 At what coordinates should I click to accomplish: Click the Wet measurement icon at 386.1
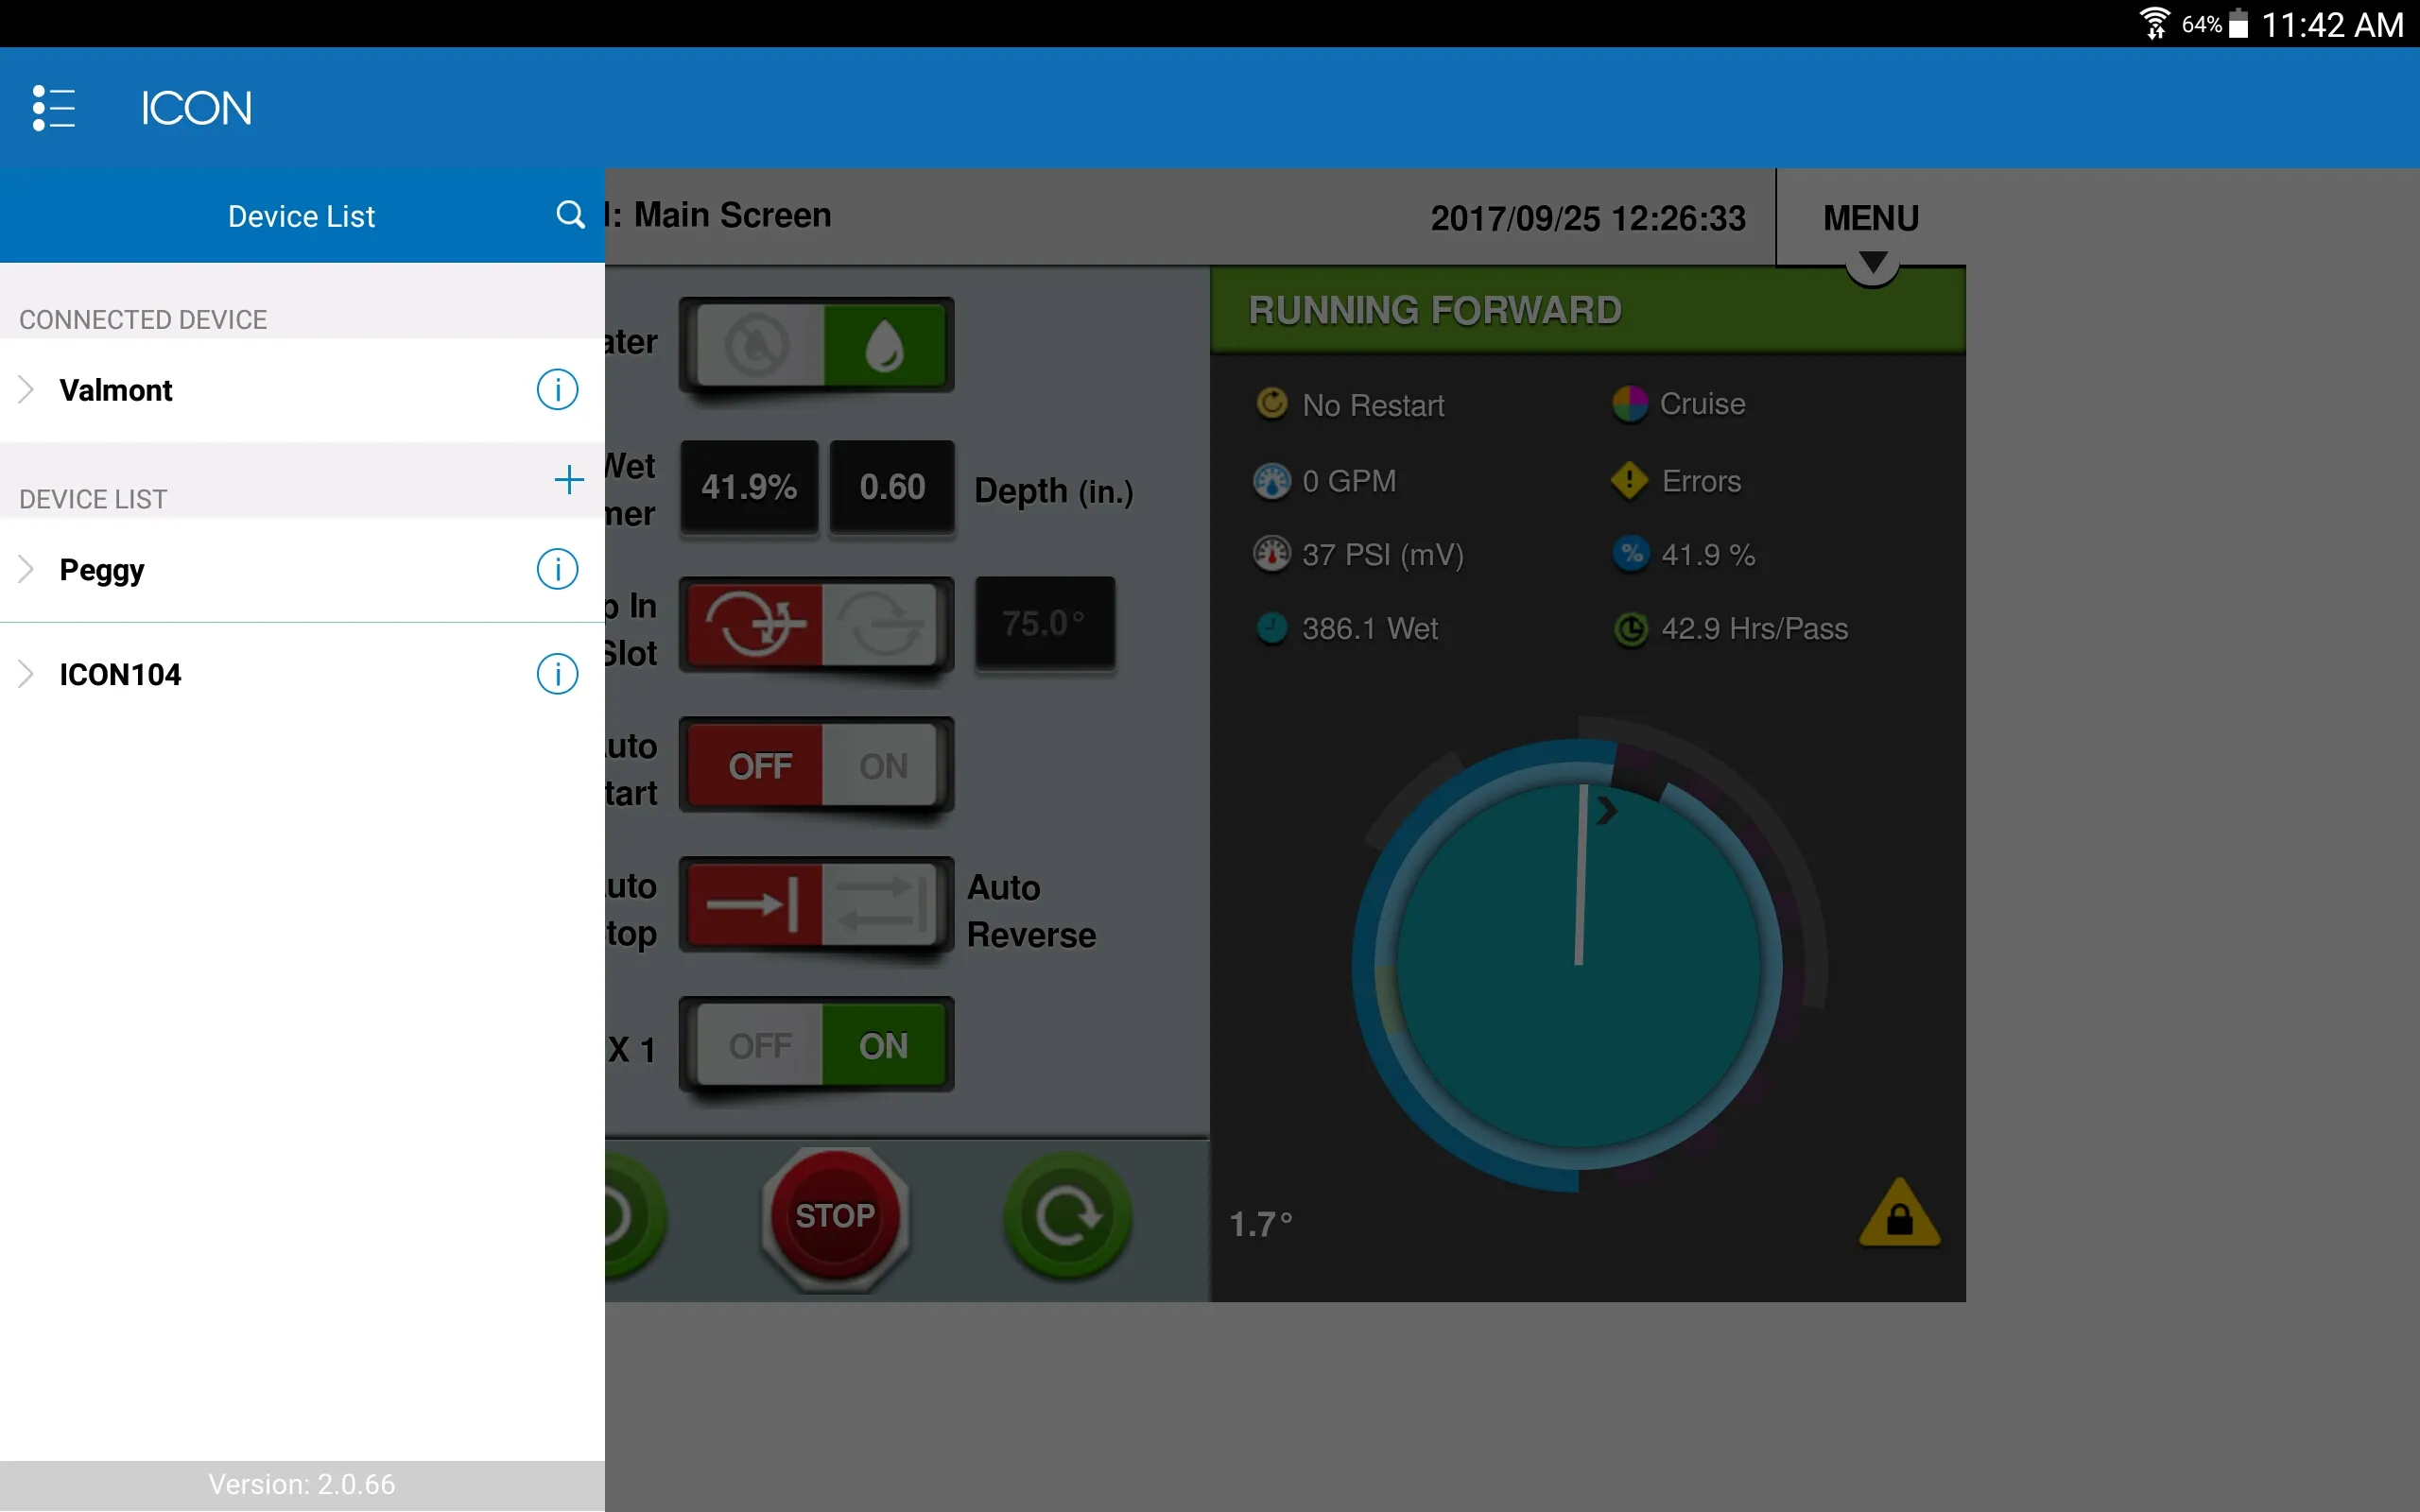[1273, 628]
